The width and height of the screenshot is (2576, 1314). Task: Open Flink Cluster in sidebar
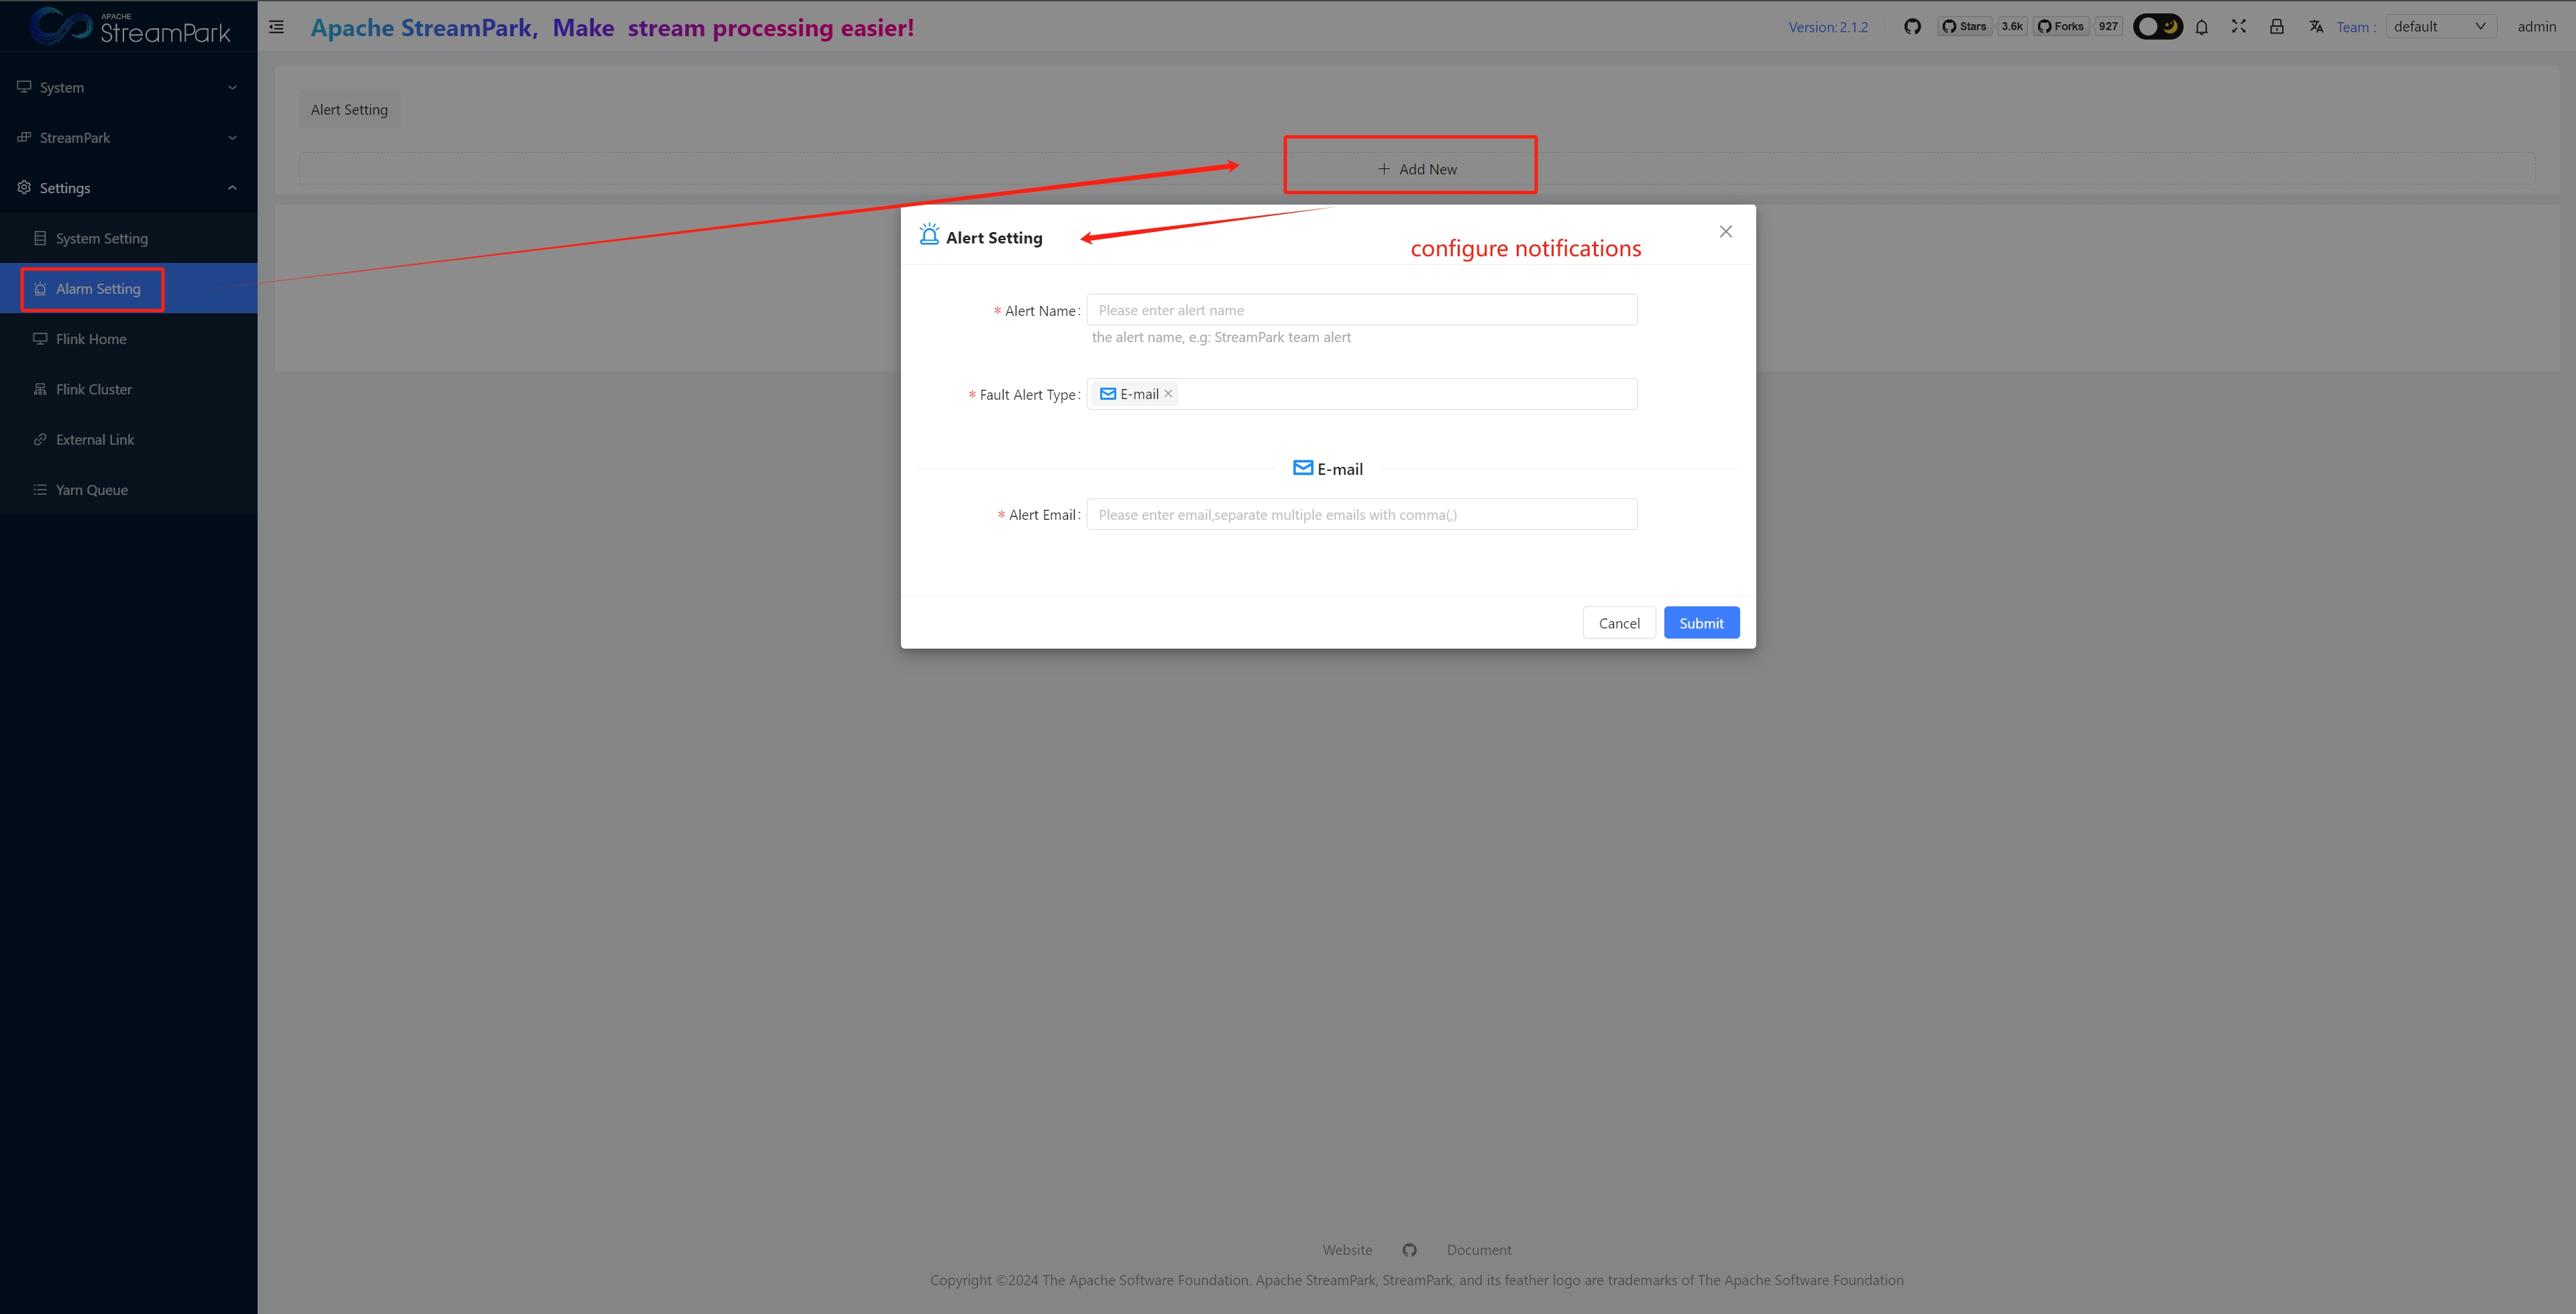(x=94, y=389)
